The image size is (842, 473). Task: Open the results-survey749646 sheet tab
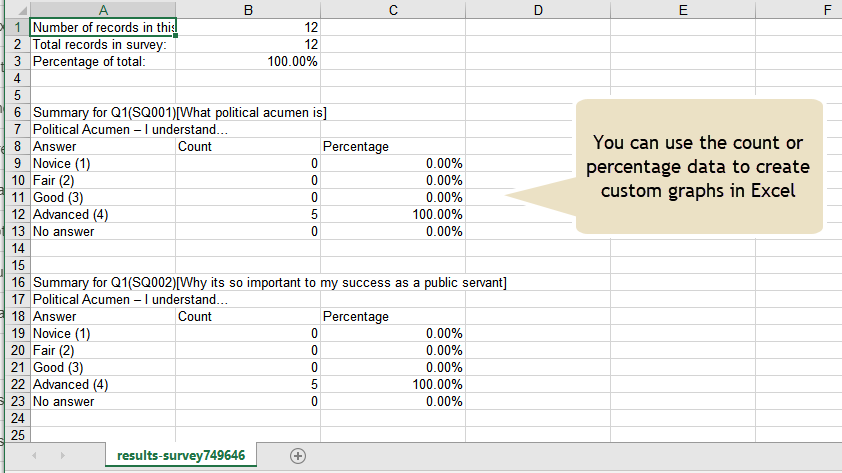181,455
